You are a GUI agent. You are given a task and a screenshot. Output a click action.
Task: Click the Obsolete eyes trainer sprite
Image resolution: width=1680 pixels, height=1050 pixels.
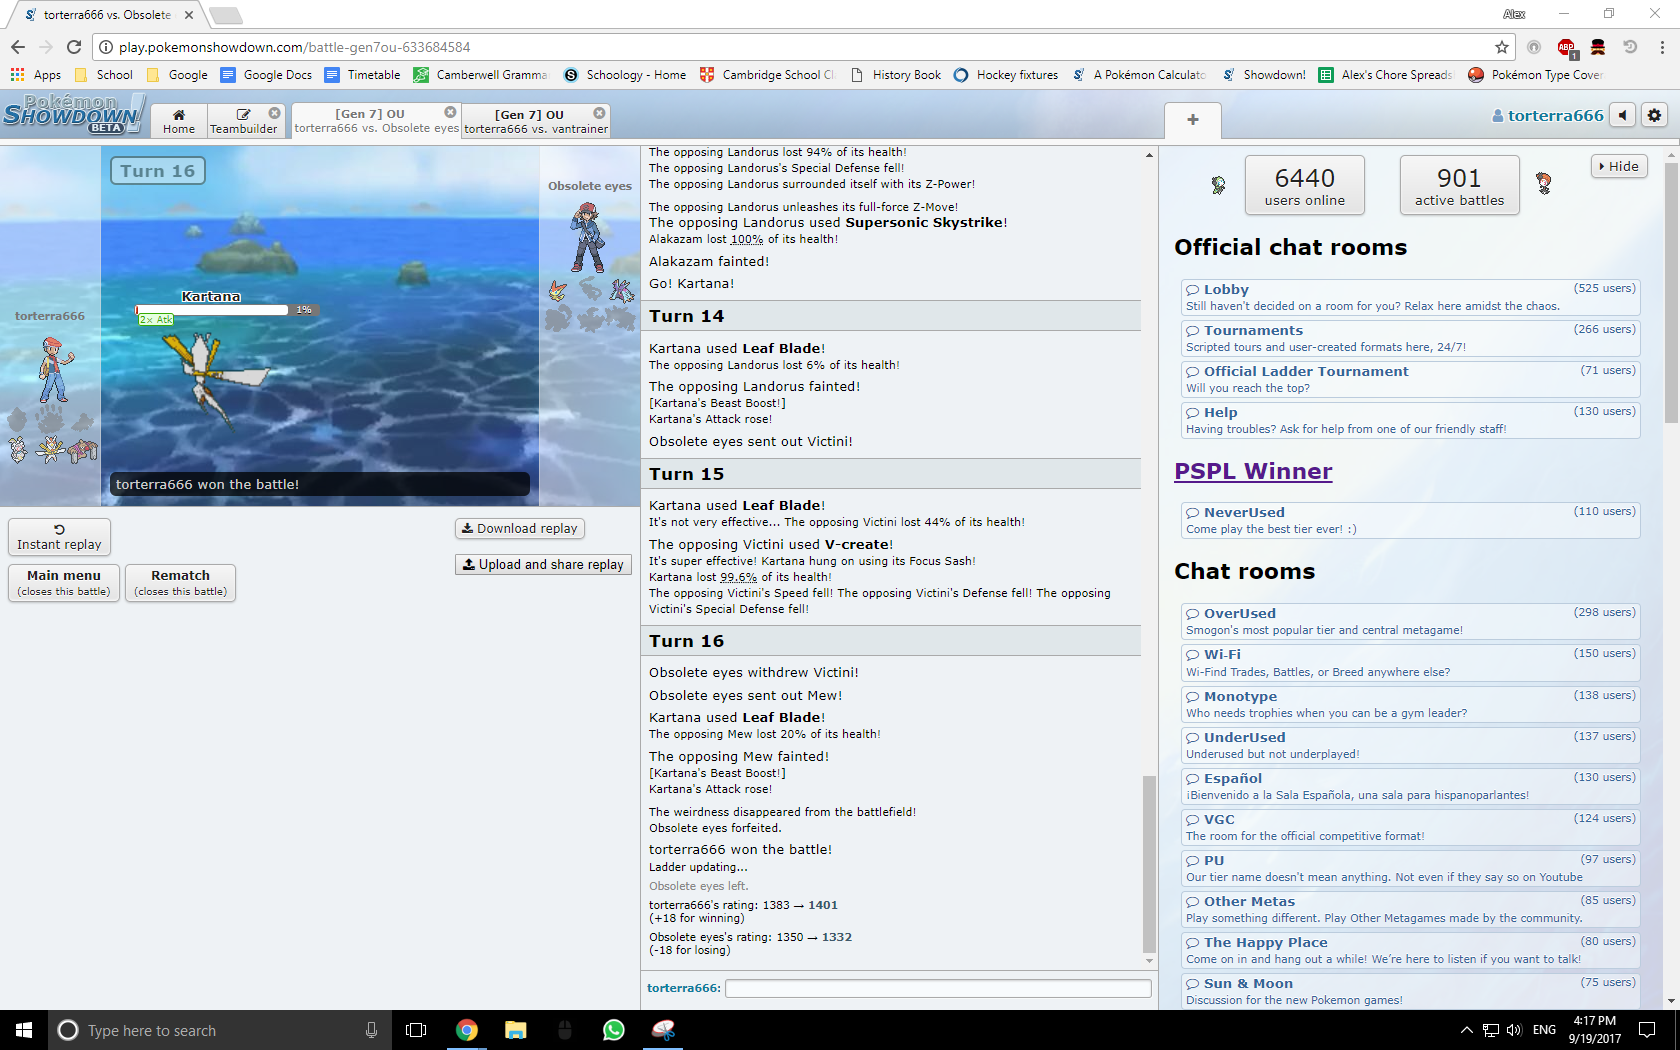(x=588, y=238)
